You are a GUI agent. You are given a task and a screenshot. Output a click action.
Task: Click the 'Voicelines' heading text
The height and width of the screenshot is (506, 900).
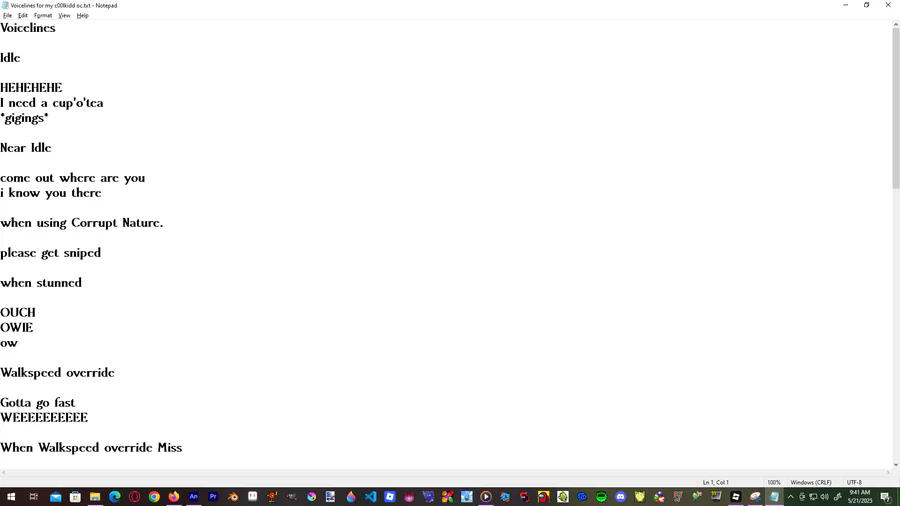coord(28,28)
